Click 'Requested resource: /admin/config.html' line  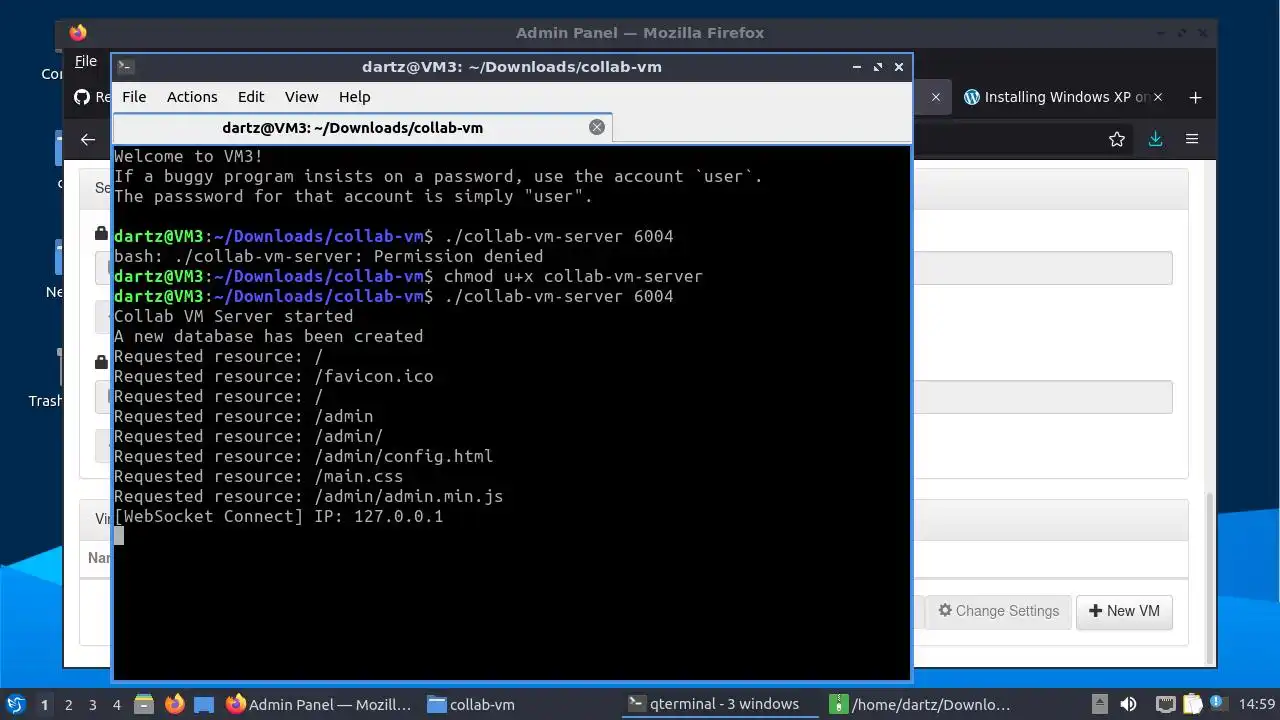[303, 456]
